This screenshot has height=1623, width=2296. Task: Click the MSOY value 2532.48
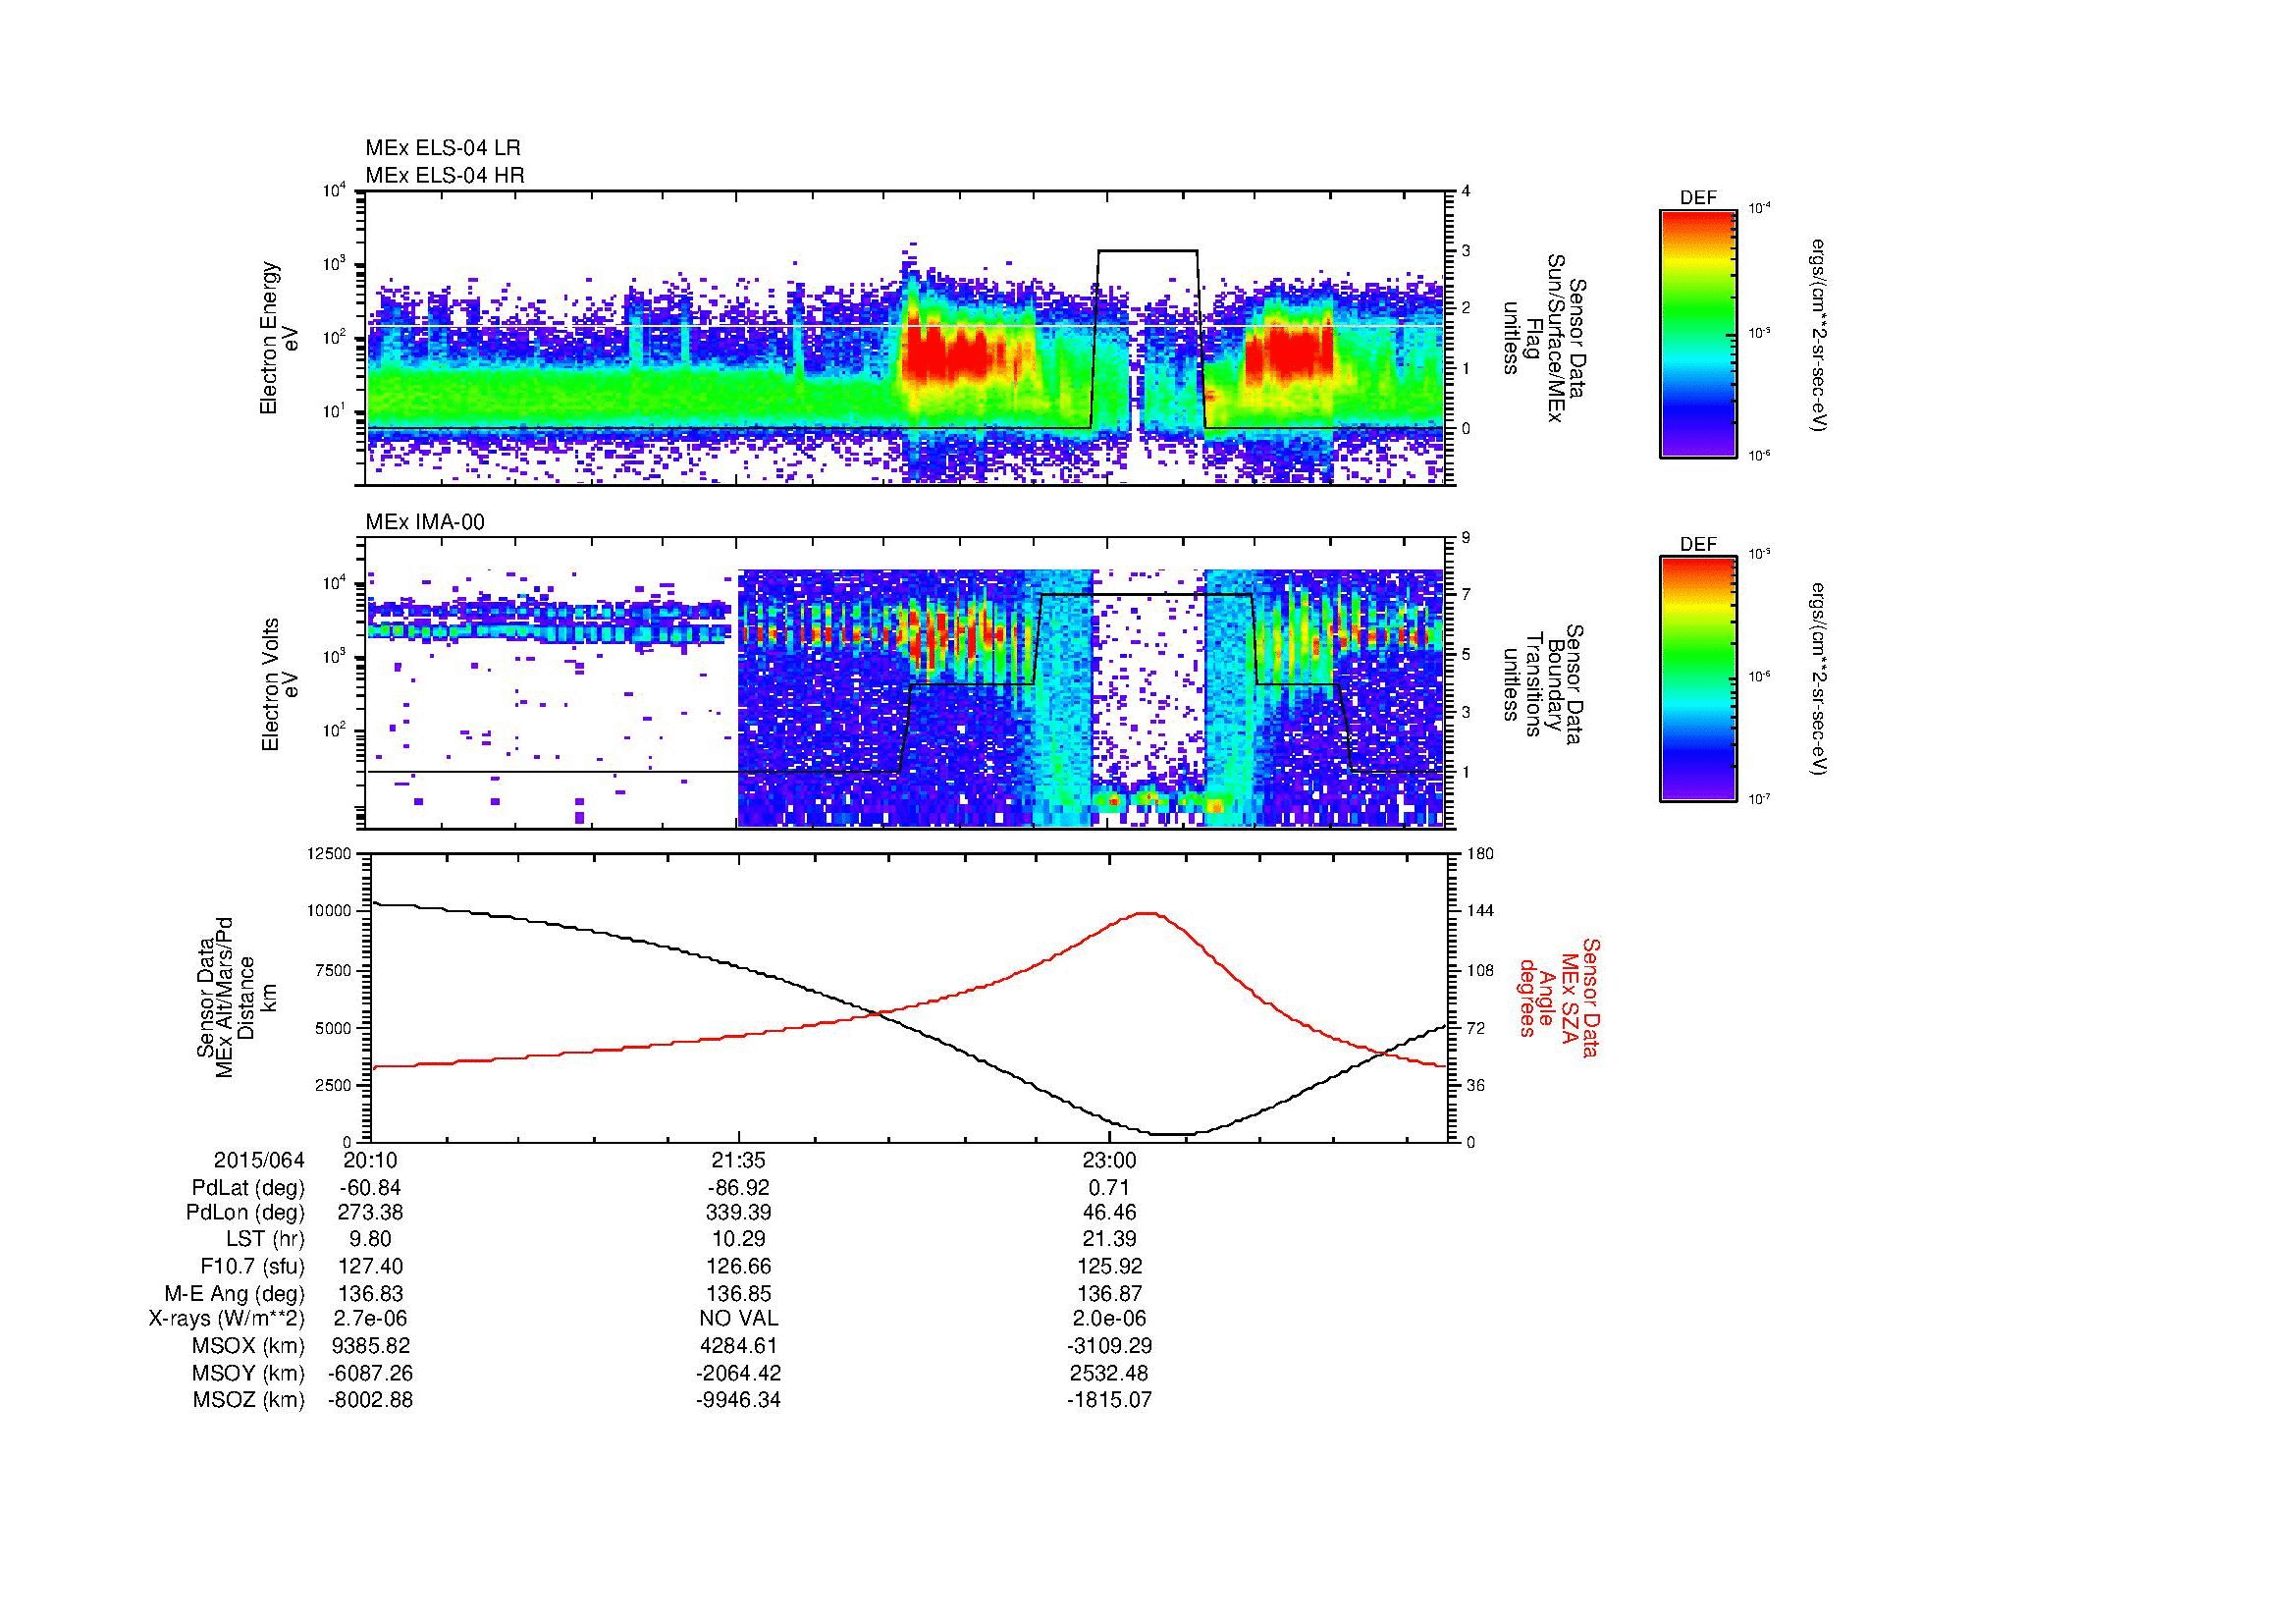[x=1109, y=1373]
